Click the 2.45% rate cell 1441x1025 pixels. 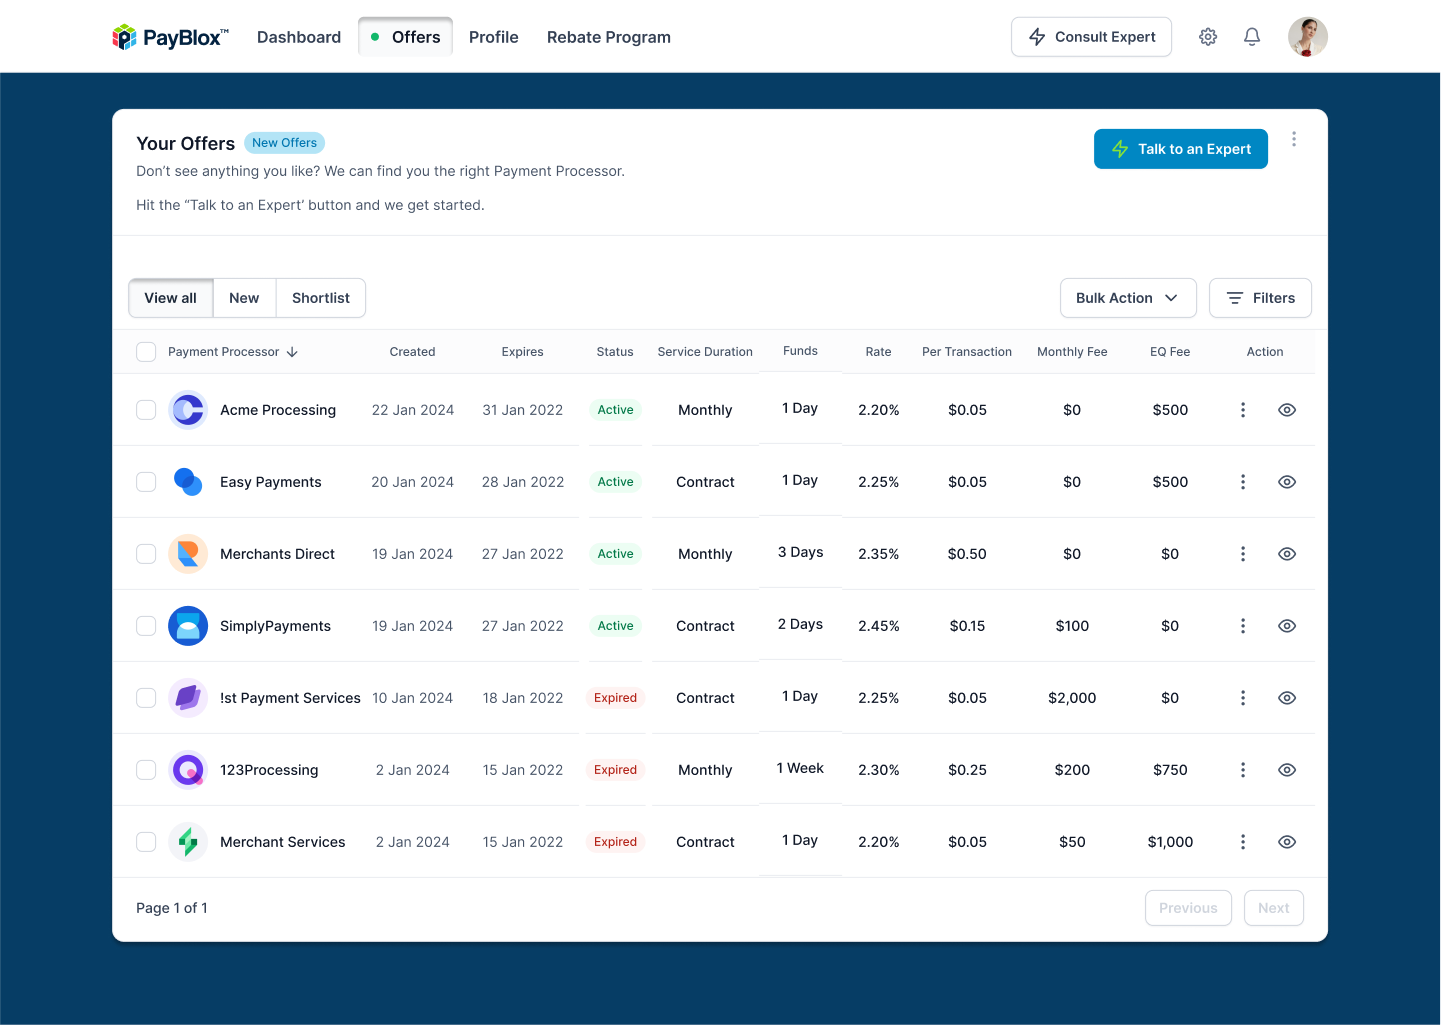(x=879, y=626)
